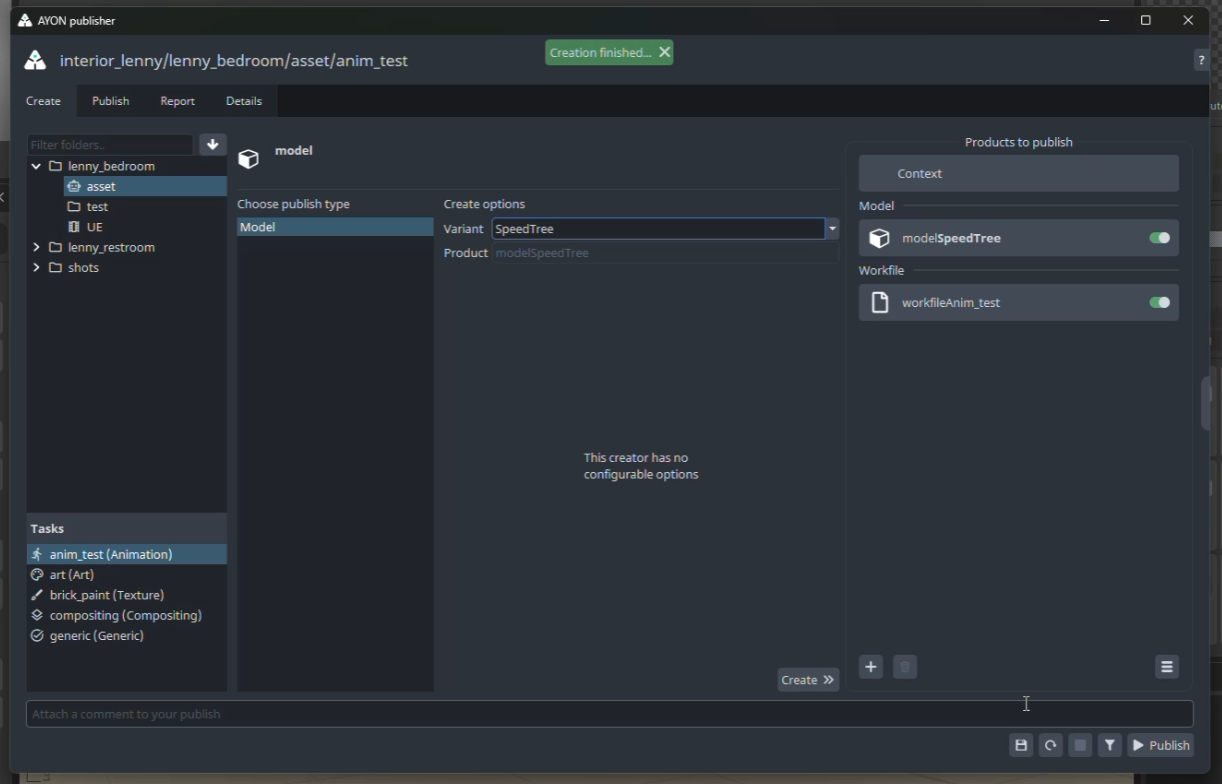The image size is (1222, 784).
Task: Click the AYON logo in the header
Action: (35, 61)
